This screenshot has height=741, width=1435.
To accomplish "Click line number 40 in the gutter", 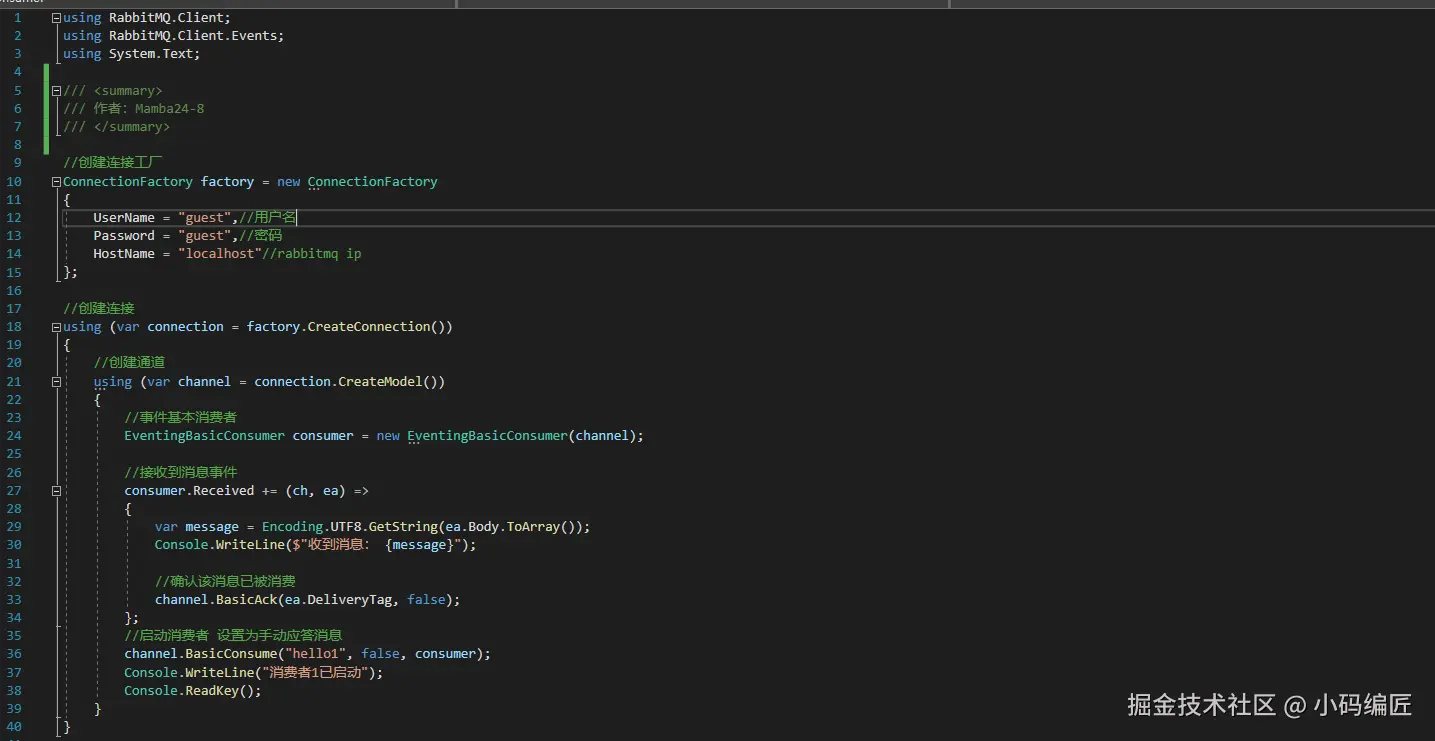I will [x=14, y=726].
